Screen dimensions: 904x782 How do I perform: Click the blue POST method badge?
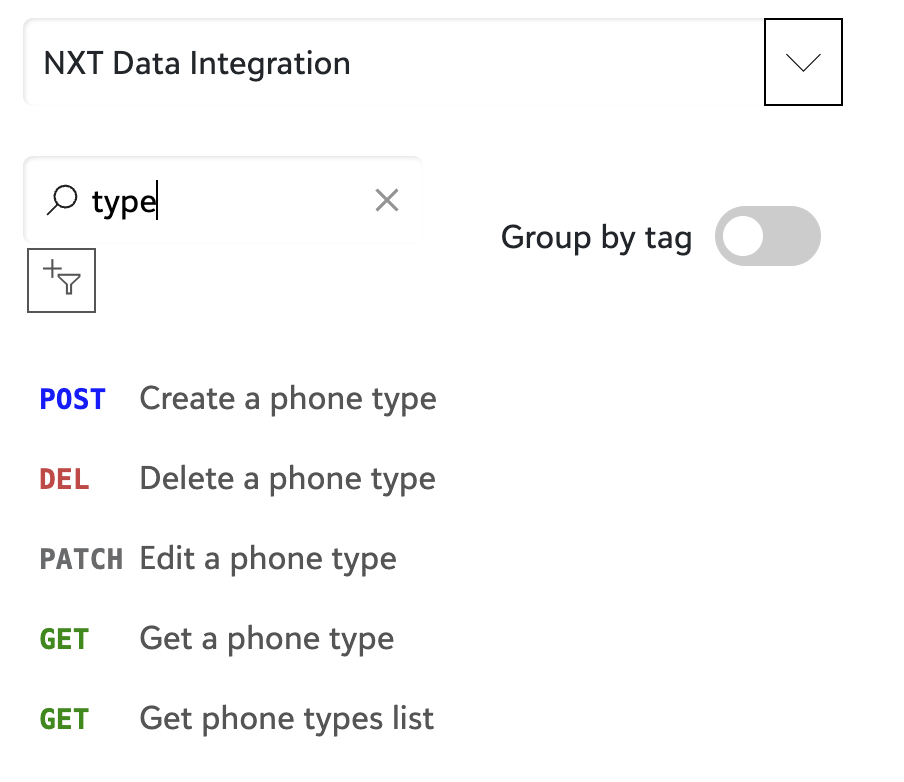pyautogui.click(x=72, y=399)
